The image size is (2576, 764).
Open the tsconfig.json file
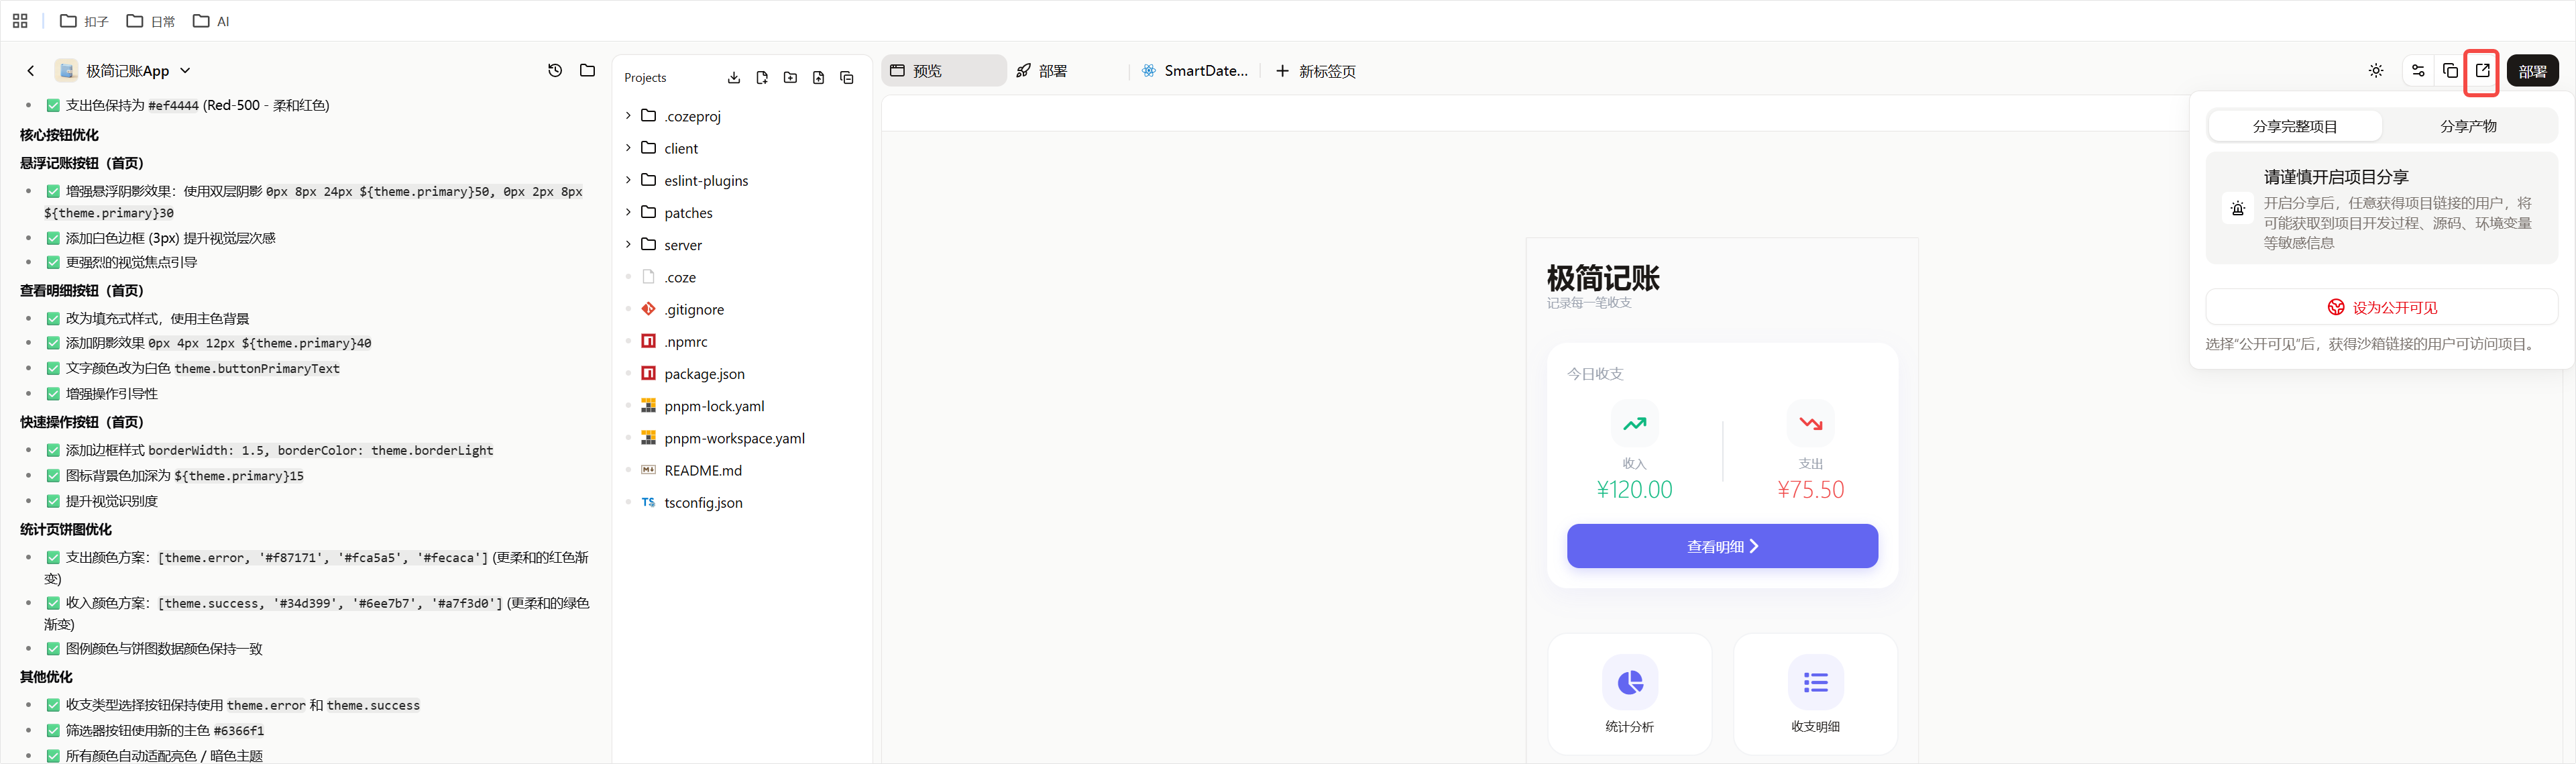(703, 503)
